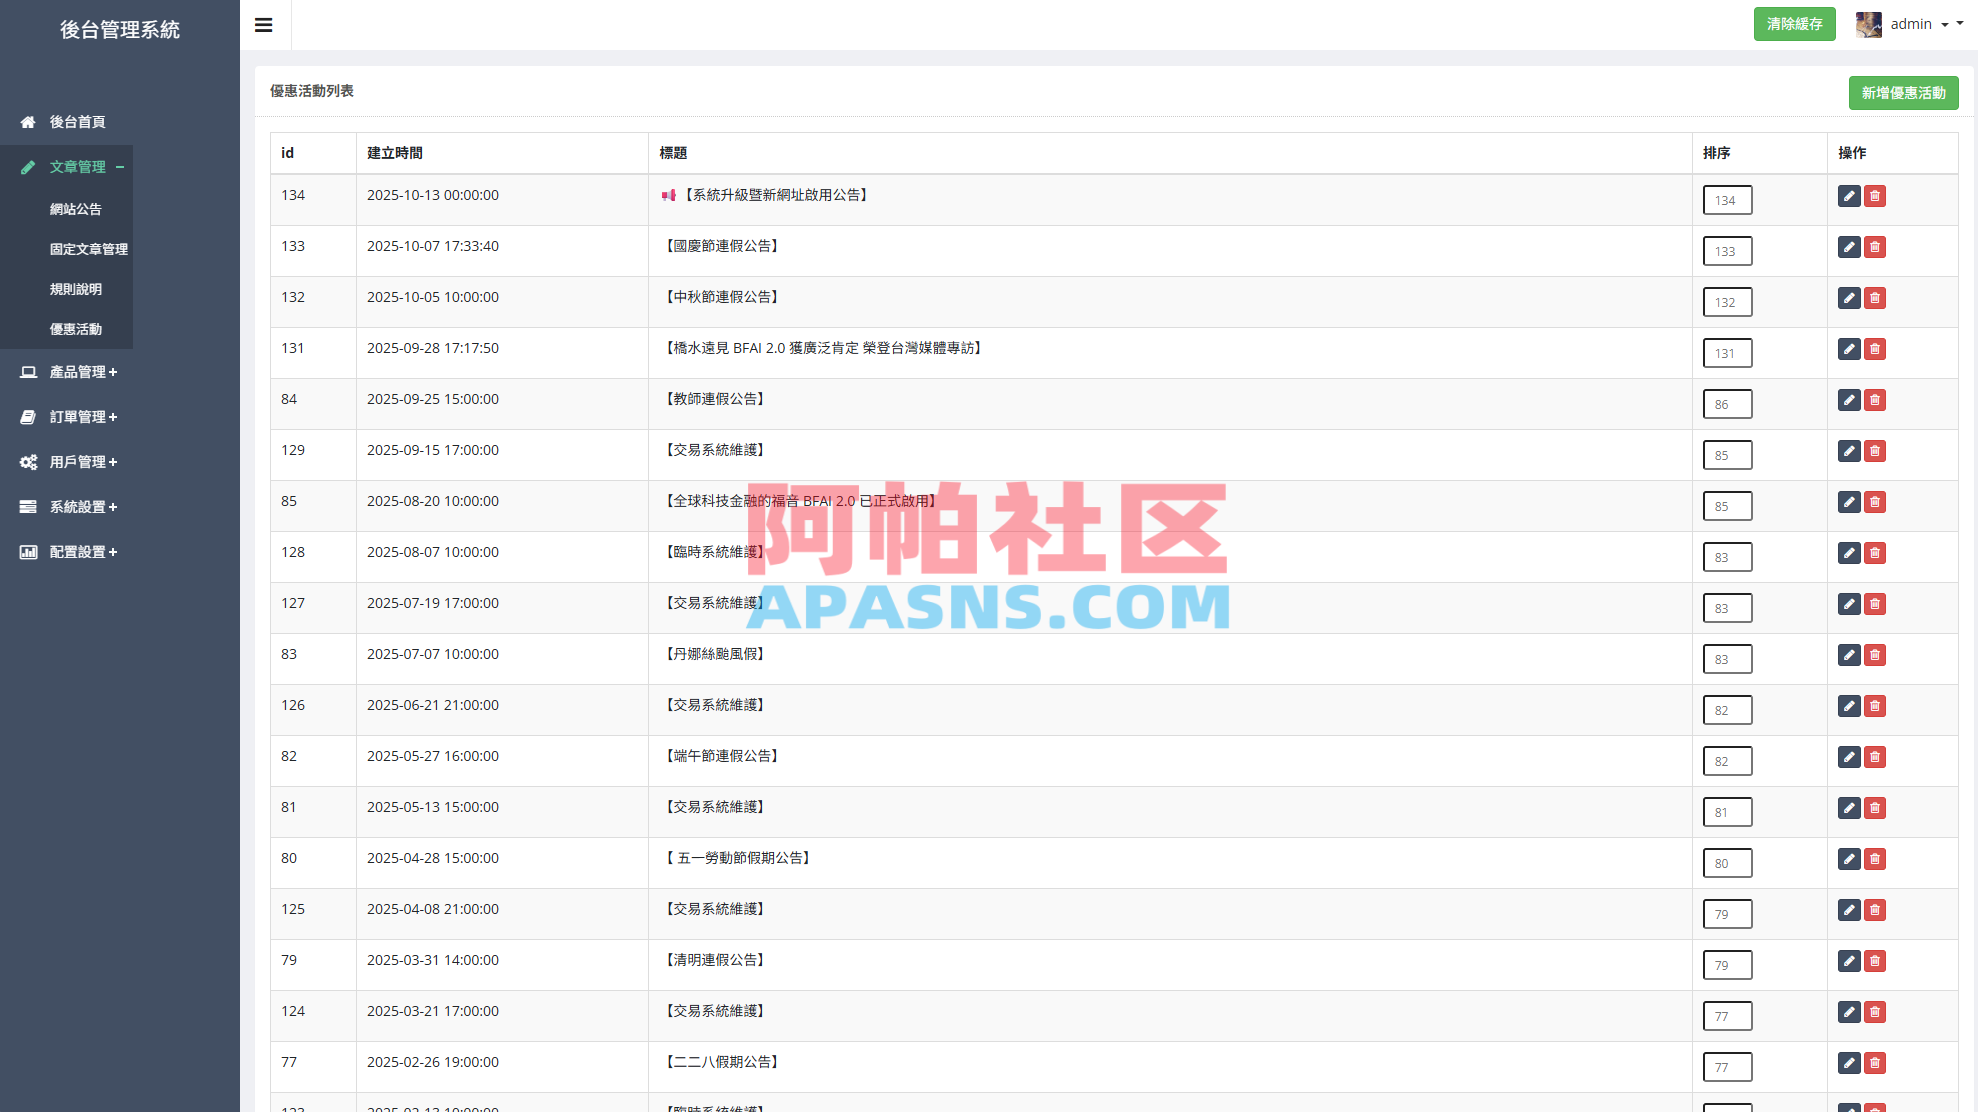Click the edit pencil icon for announcement 134
This screenshot has width=1978, height=1112.
coord(1848,196)
